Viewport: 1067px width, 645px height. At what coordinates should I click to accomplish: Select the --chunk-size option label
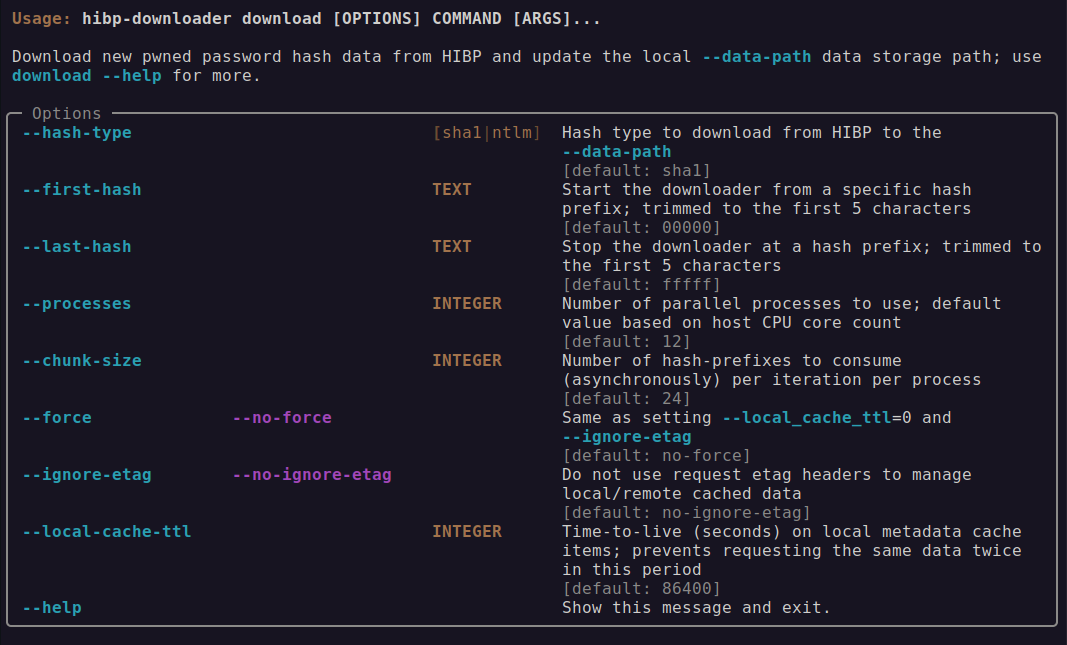click(x=82, y=361)
